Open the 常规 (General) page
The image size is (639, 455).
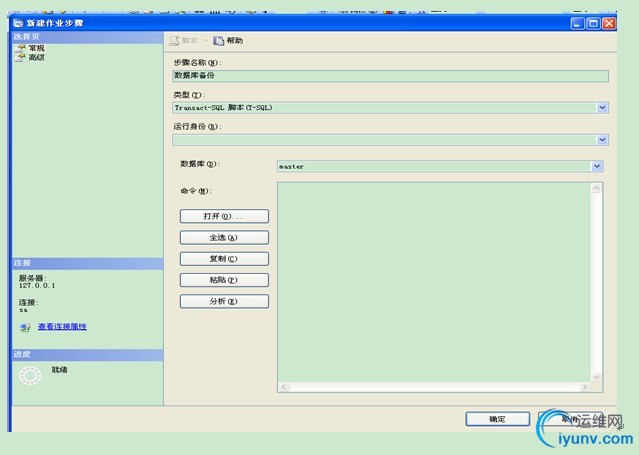click(36, 48)
